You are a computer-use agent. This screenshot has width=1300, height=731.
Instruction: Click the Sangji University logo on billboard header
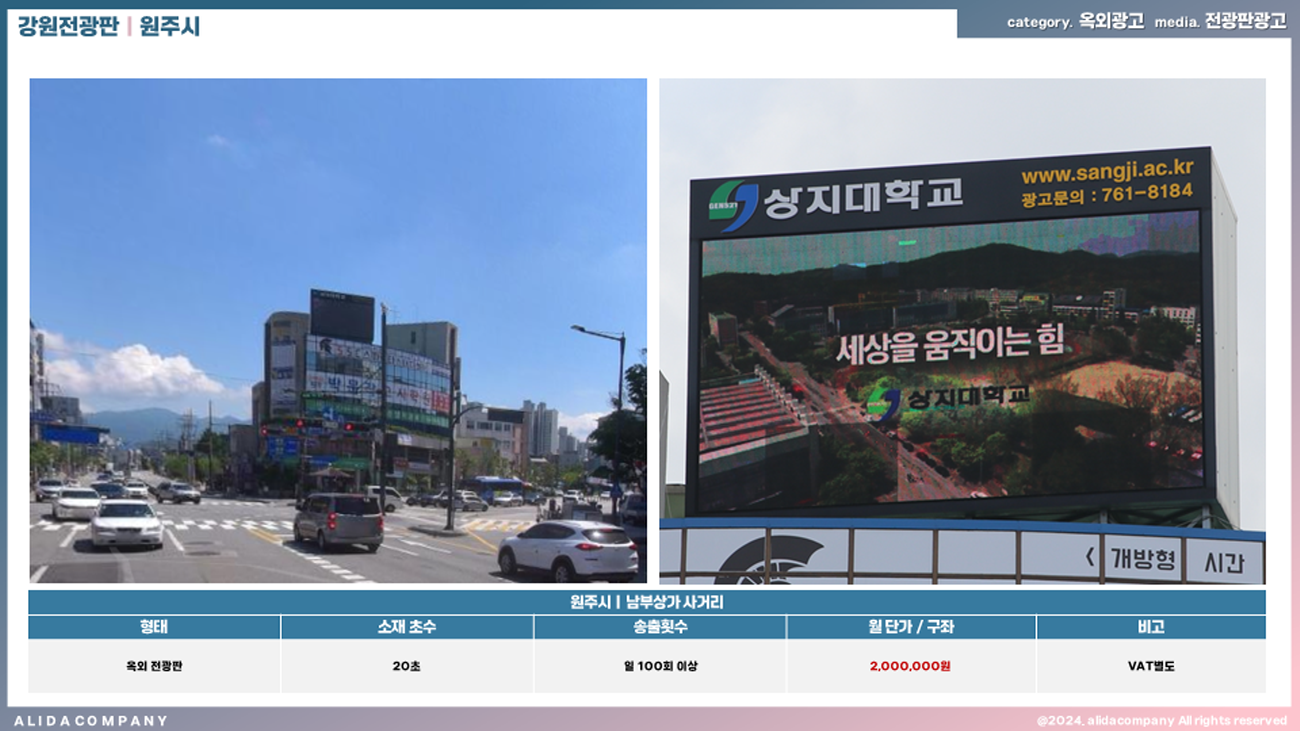tap(733, 201)
